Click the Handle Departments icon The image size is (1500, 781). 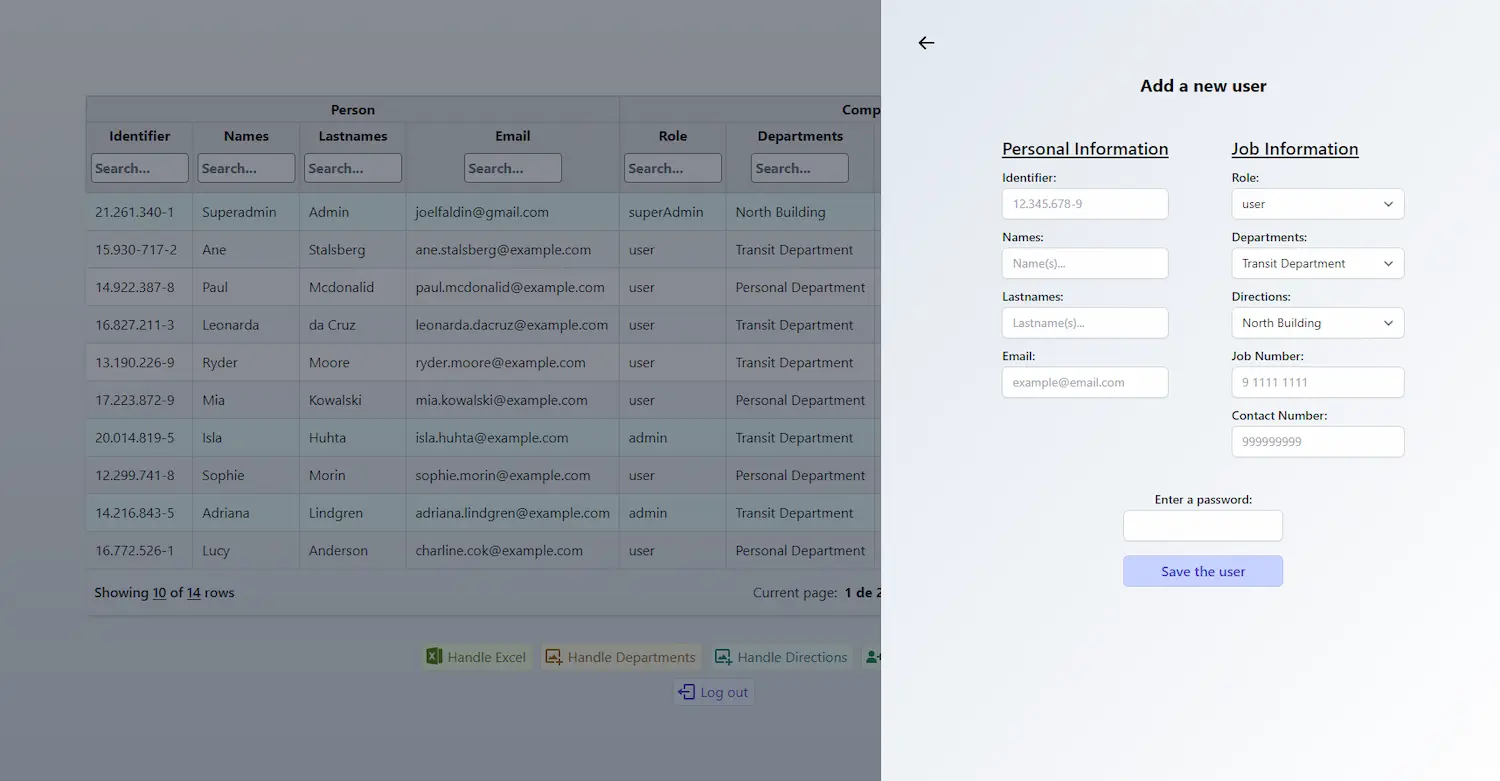[553, 656]
